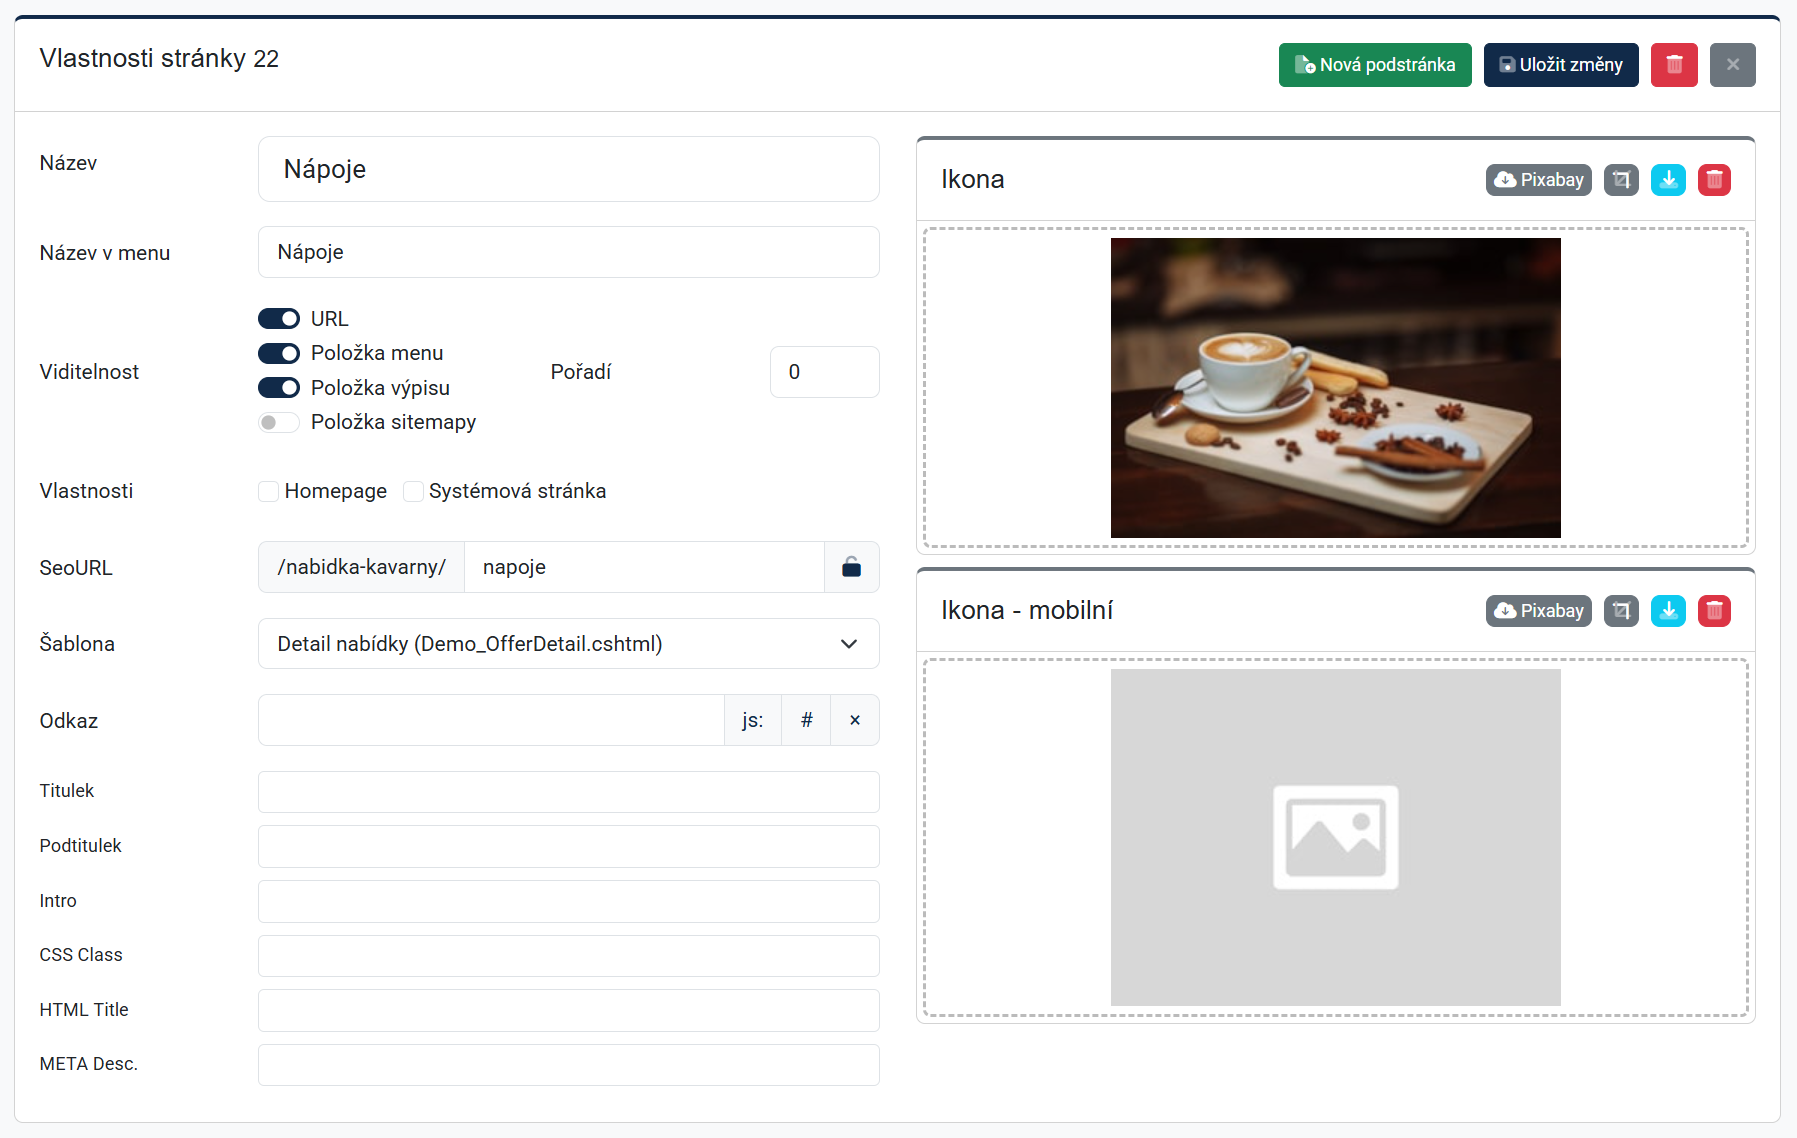Viewport: 1797px width, 1138px height.
Task: Insert js: prefix in Odkaz
Action: click(x=753, y=720)
